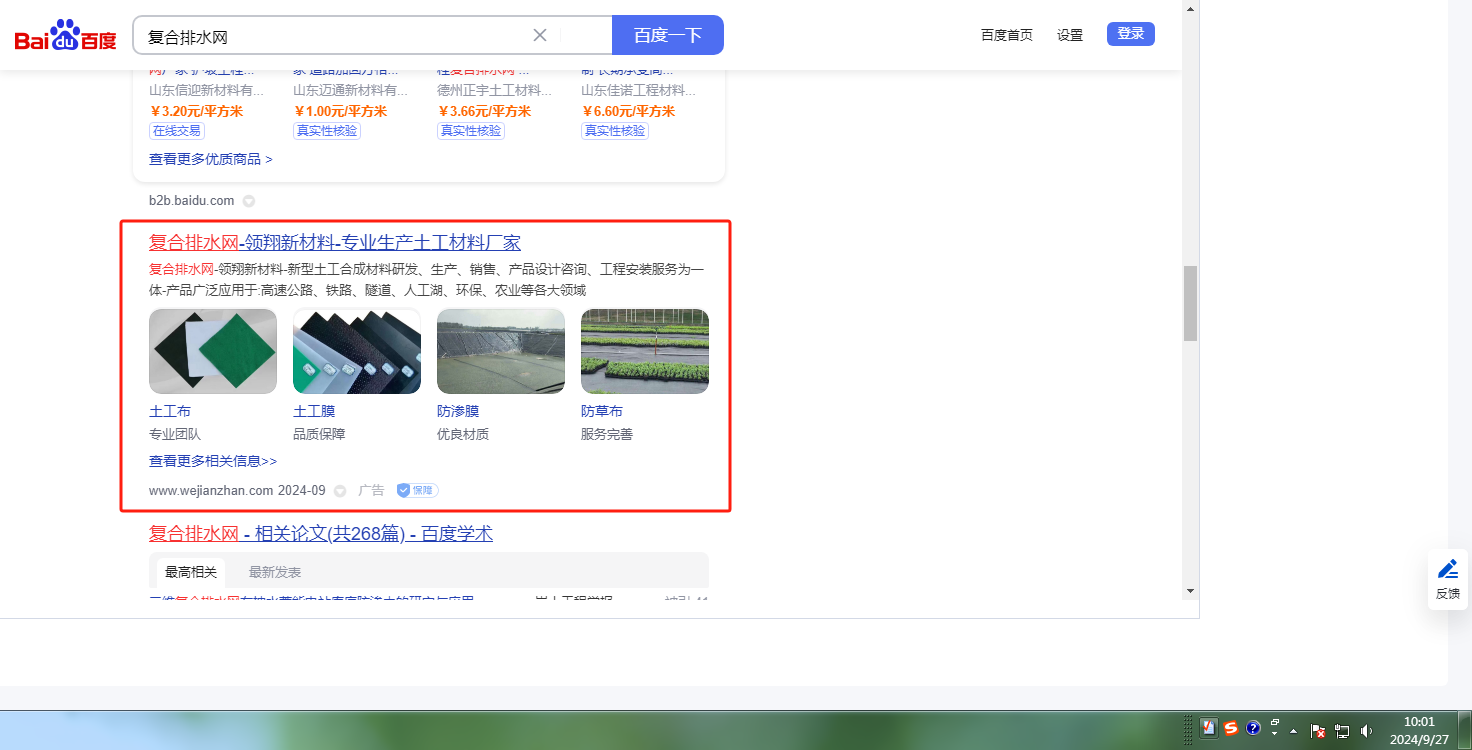Click the 在线交易 tag
Image resolution: width=1472 pixels, height=750 pixels.
point(177,131)
